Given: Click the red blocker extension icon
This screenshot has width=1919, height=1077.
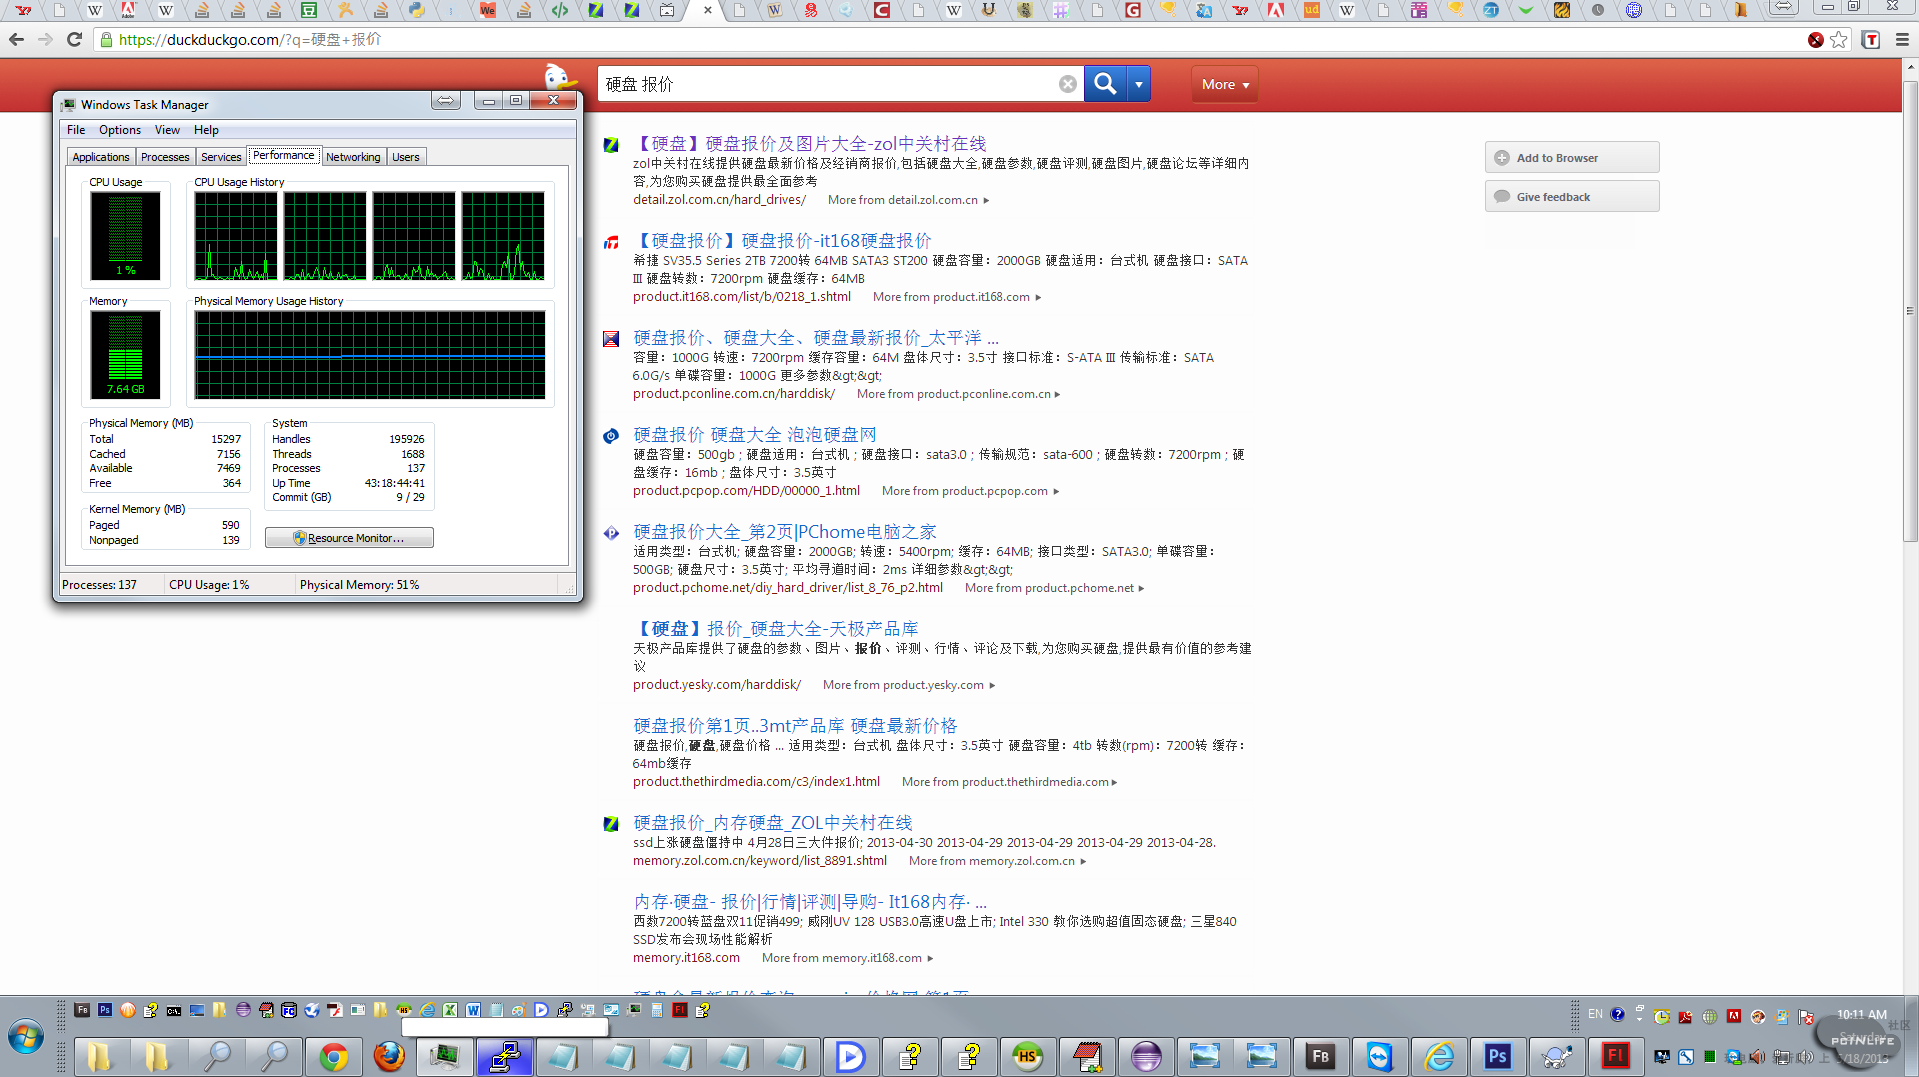Looking at the screenshot, I should point(1815,40).
